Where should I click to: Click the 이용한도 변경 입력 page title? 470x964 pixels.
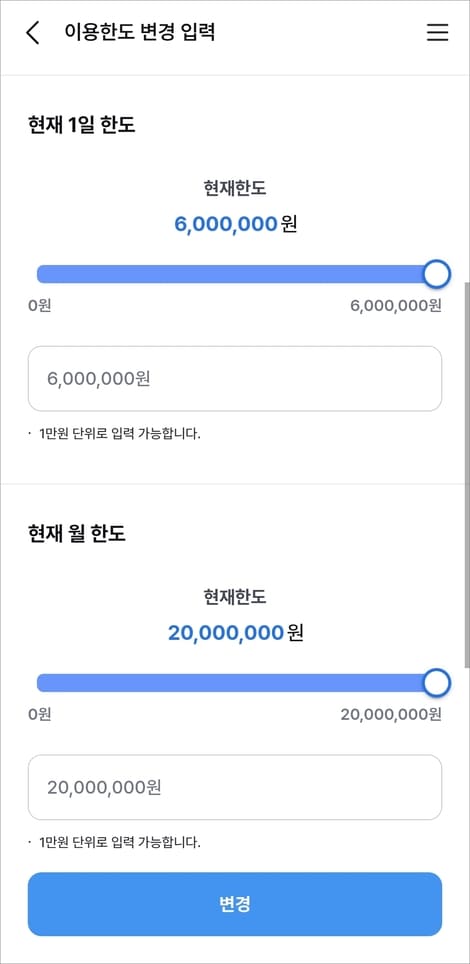tap(140, 32)
